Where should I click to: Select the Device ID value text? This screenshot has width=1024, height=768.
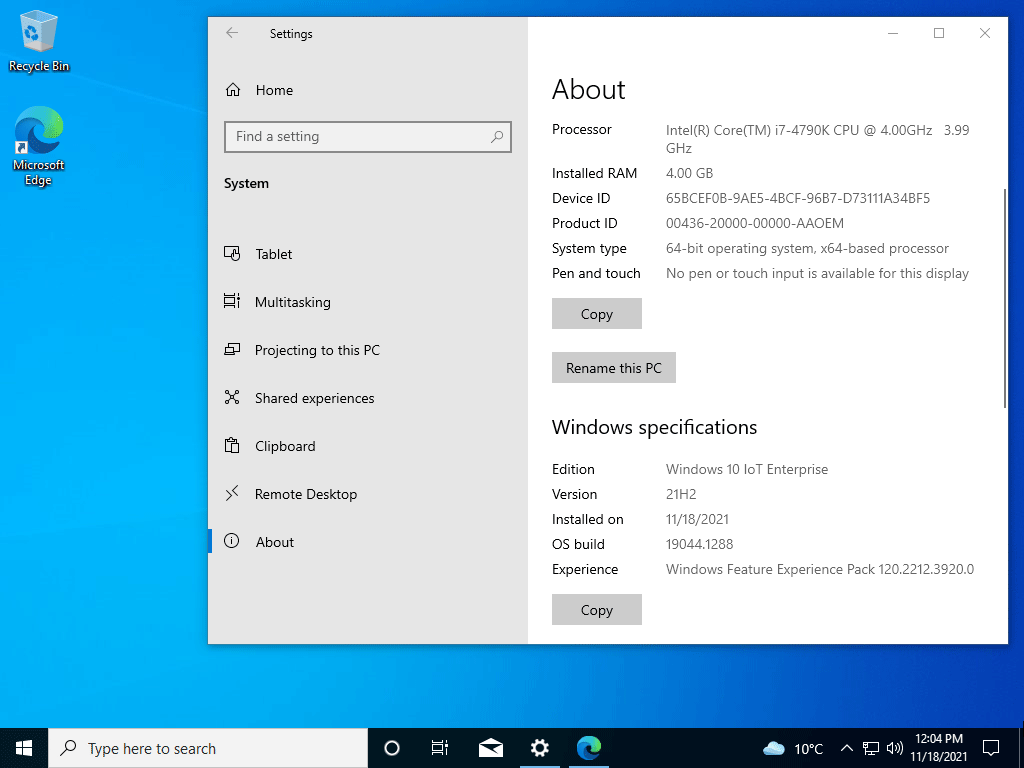pos(797,198)
